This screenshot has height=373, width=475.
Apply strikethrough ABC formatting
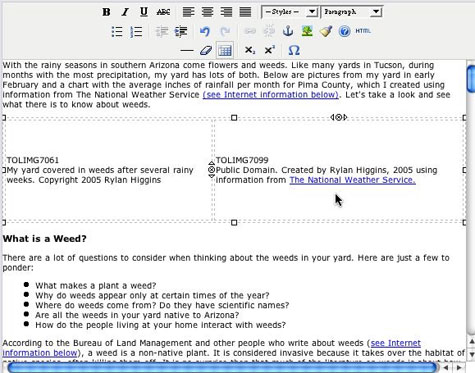tap(163, 12)
